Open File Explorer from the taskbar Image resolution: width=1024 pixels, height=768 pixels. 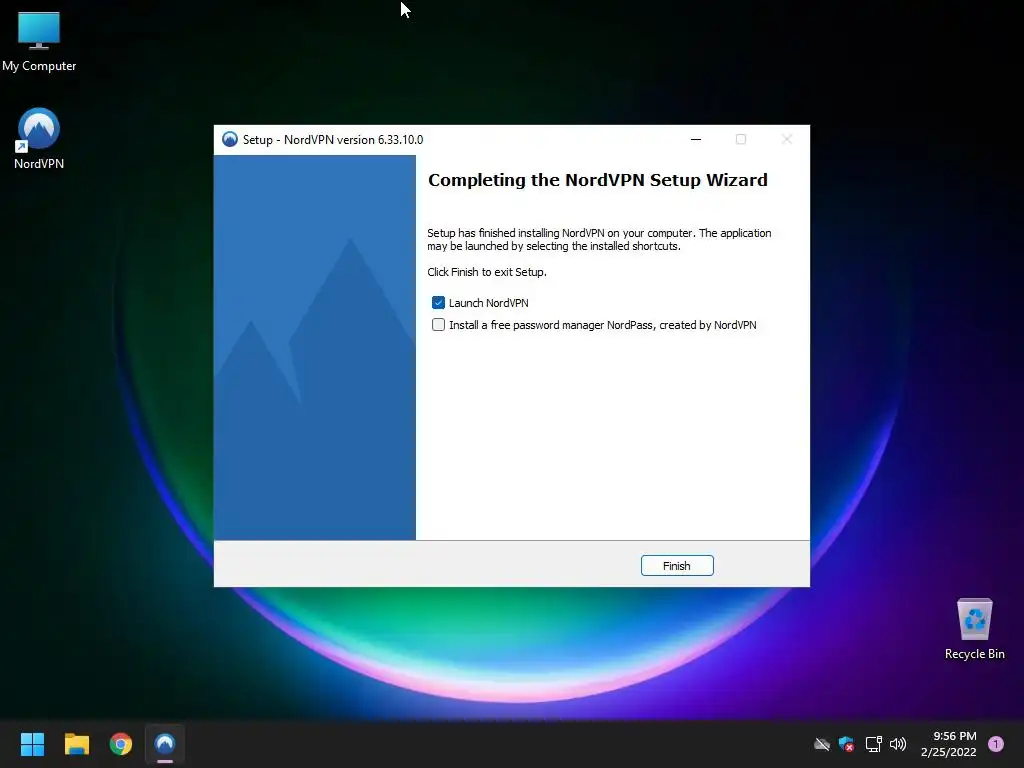tap(76, 744)
